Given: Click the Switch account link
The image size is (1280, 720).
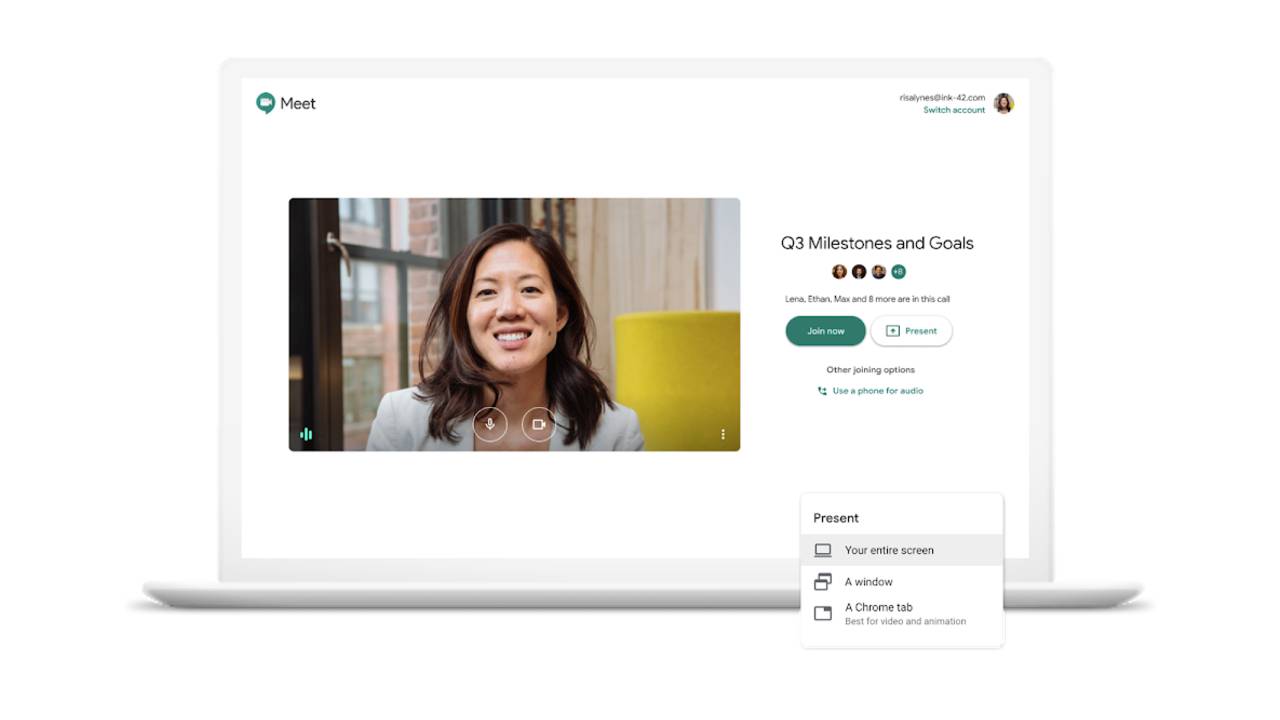Looking at the screenshot, I should pos(954,110).
